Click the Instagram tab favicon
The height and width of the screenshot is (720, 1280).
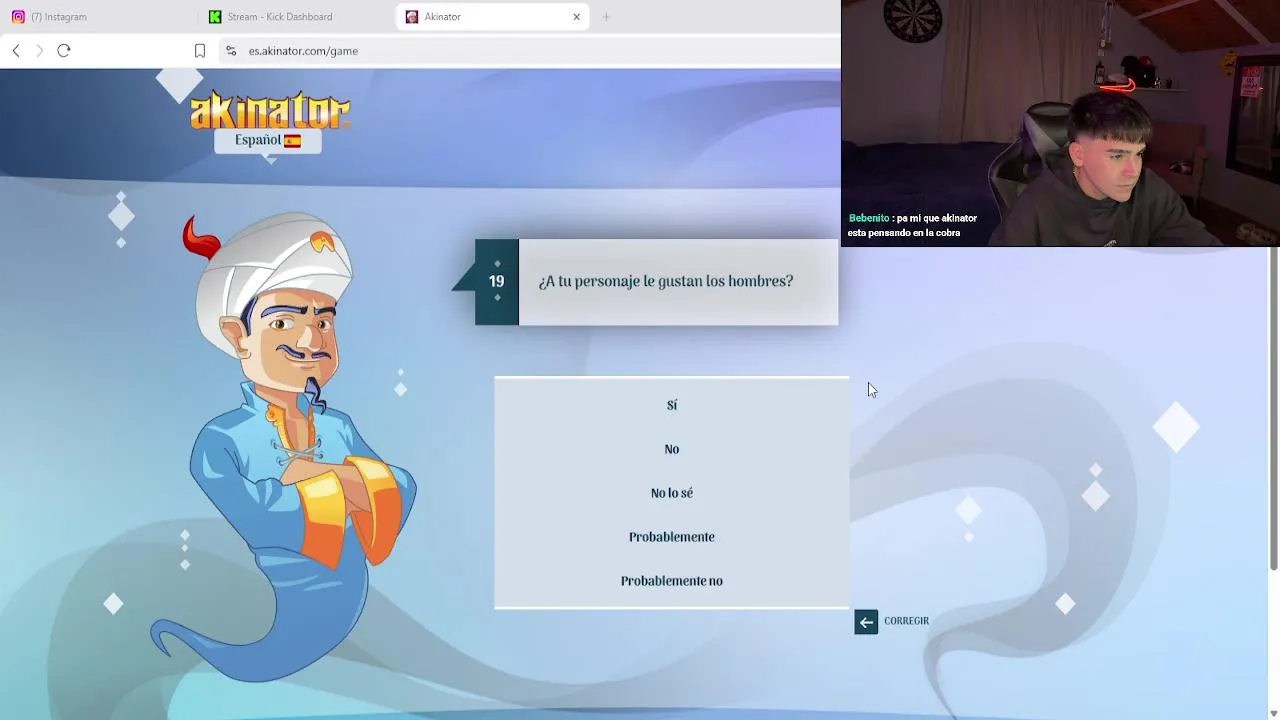(18, 17)
